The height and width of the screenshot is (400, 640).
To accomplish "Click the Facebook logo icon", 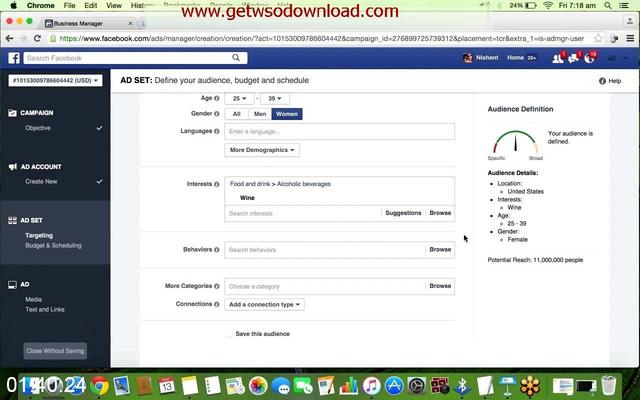I will pos(14,58).
